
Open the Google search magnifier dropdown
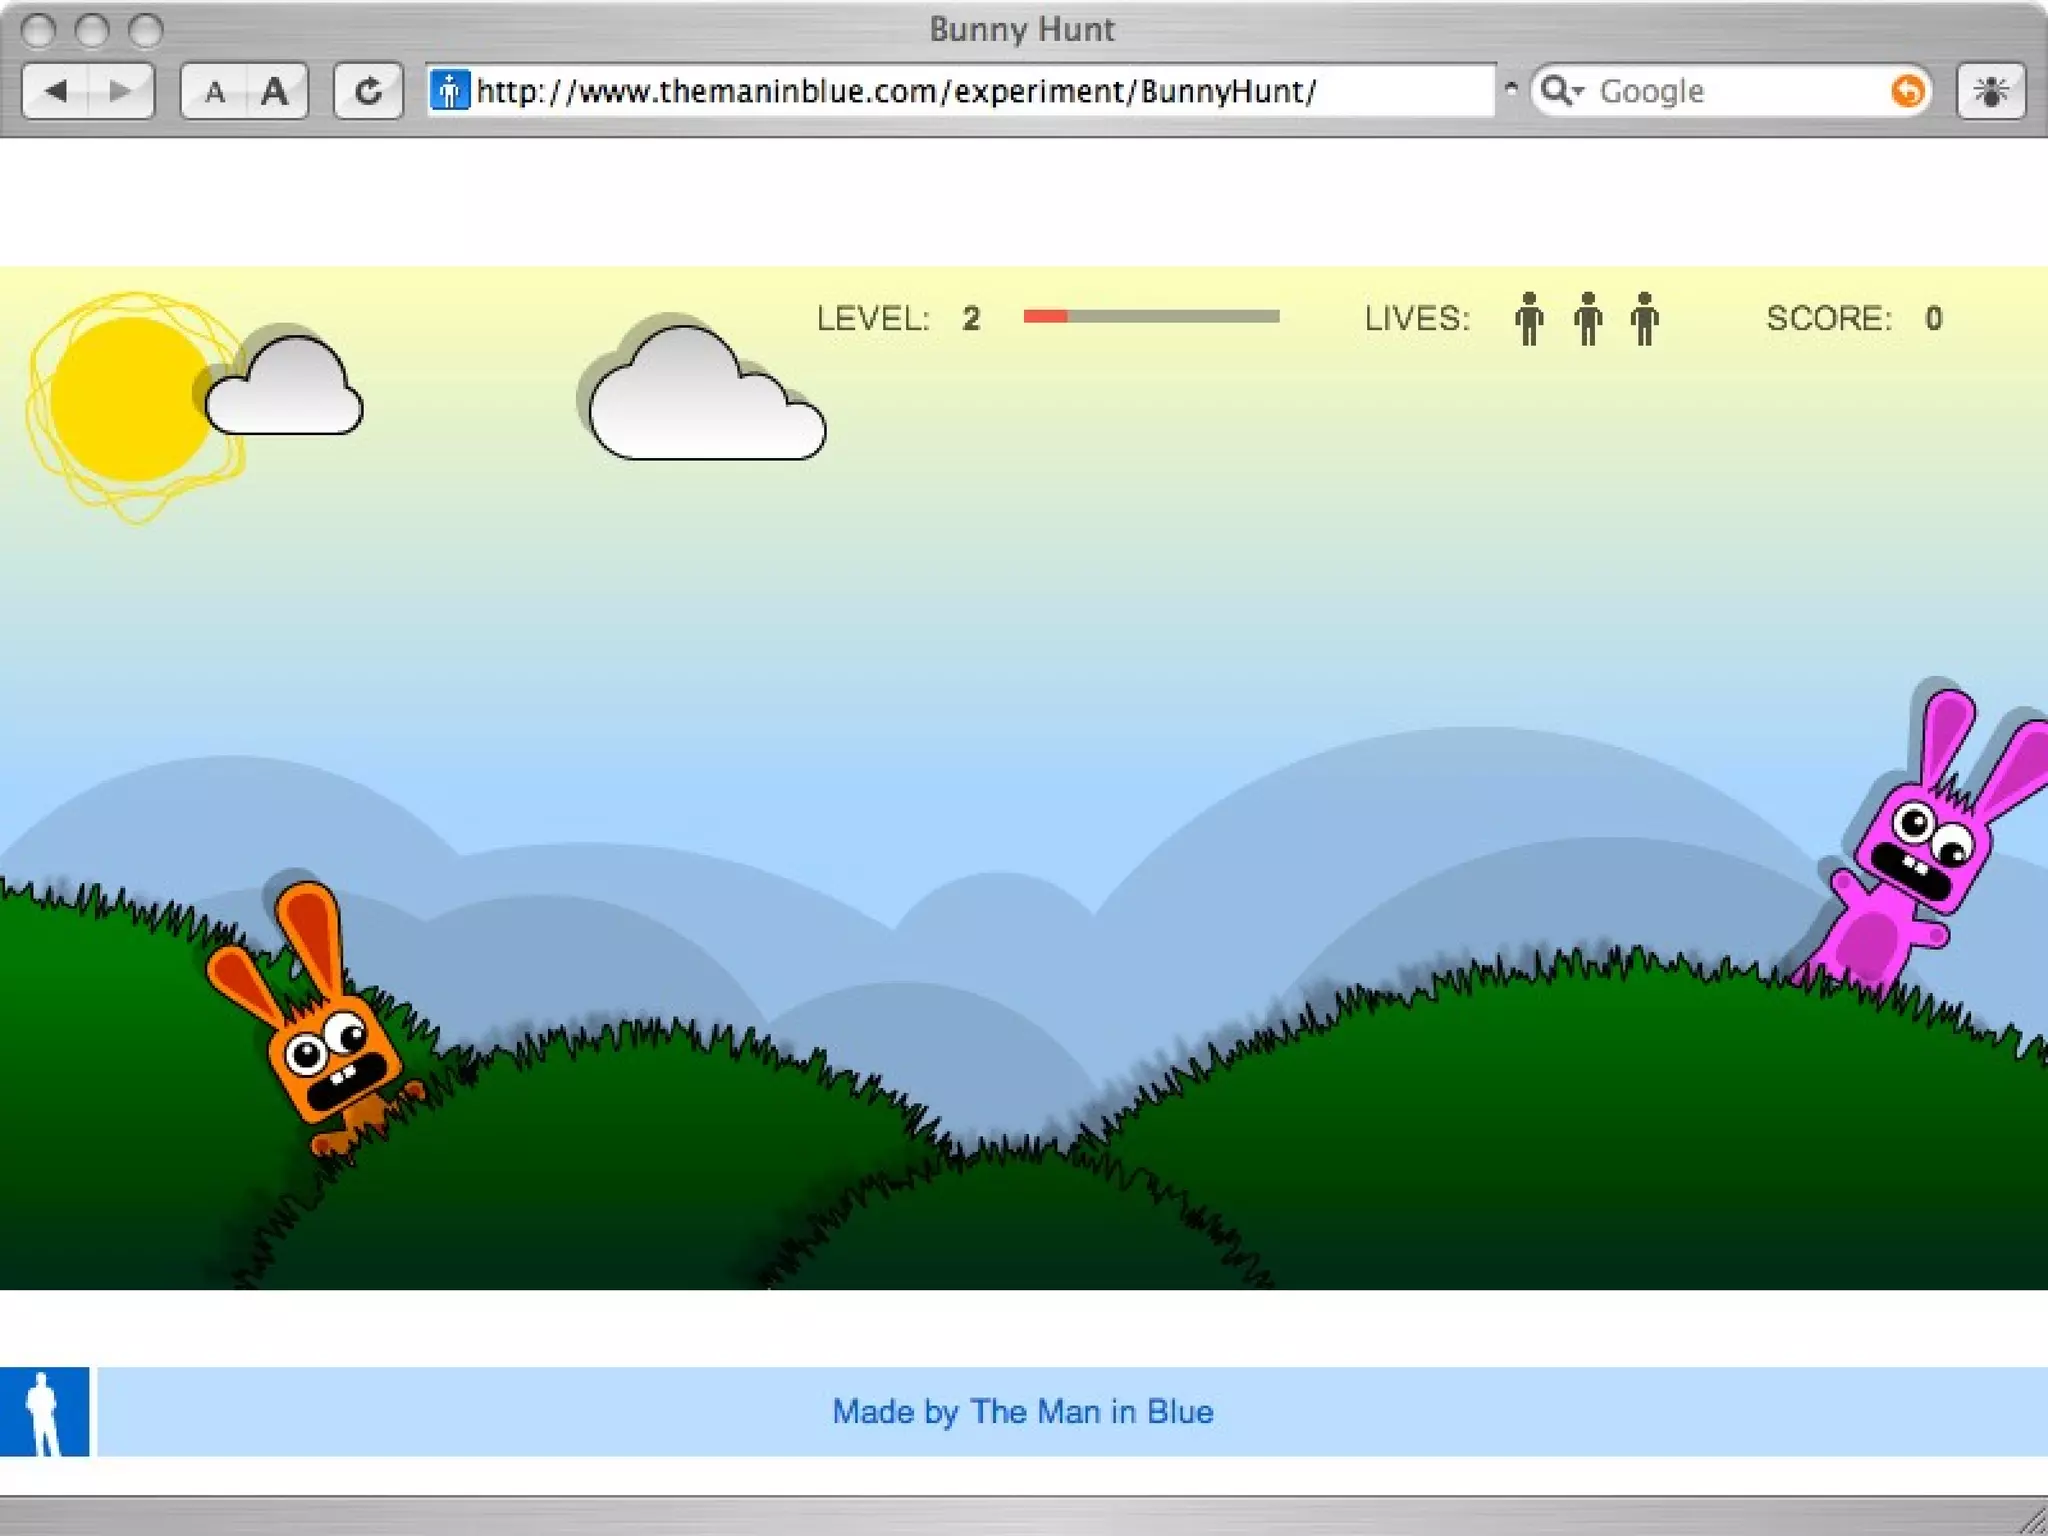(1561, 91)
